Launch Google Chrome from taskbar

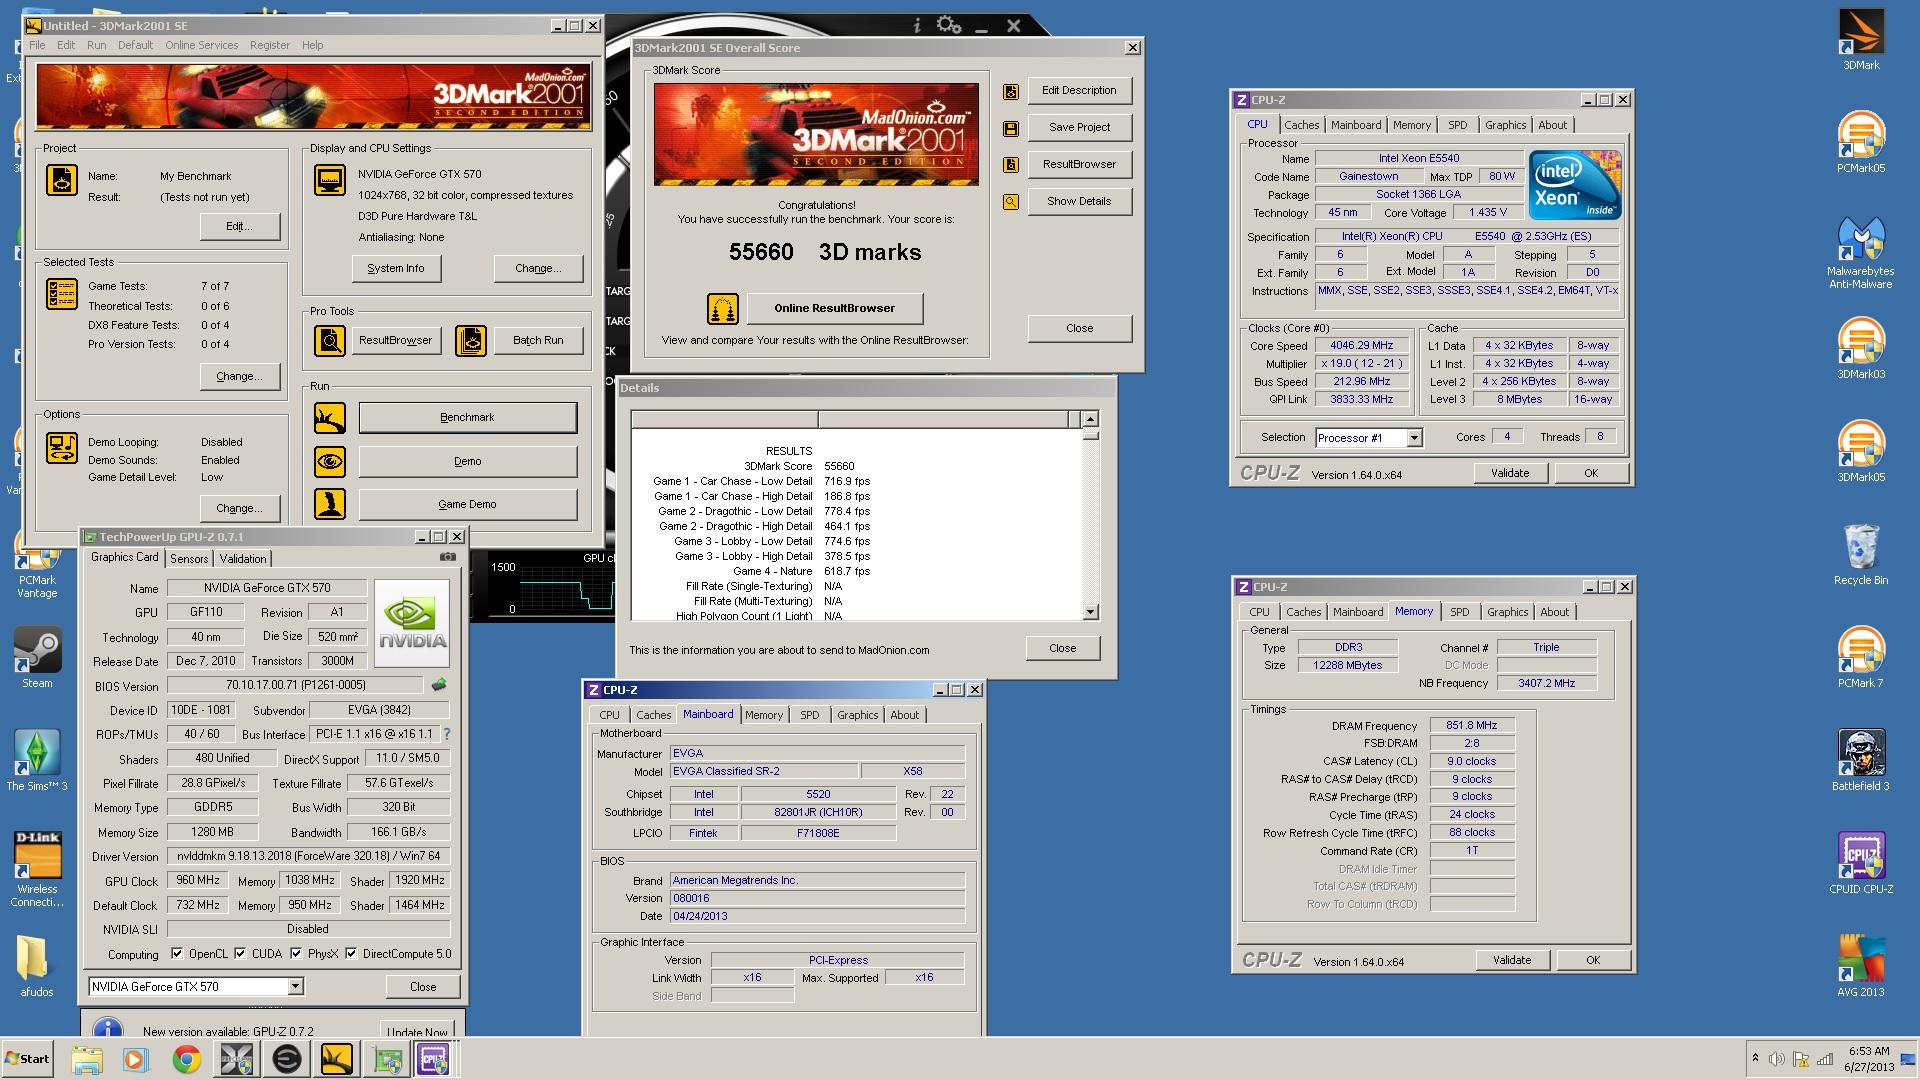(x=186, y=1059)
